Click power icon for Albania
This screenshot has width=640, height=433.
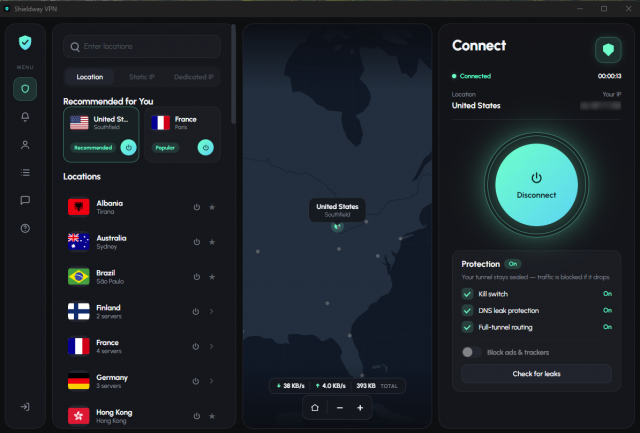(x=196, y=207)
